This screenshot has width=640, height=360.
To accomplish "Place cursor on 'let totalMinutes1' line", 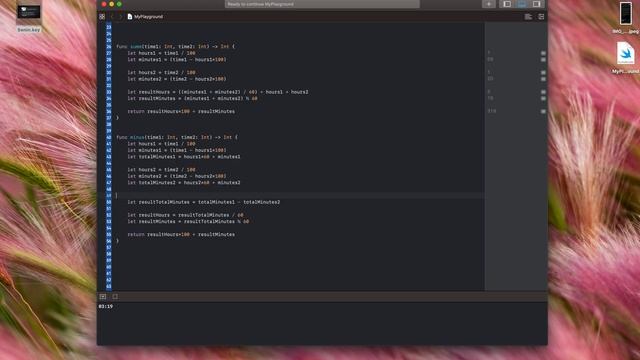I will [184, 157].
